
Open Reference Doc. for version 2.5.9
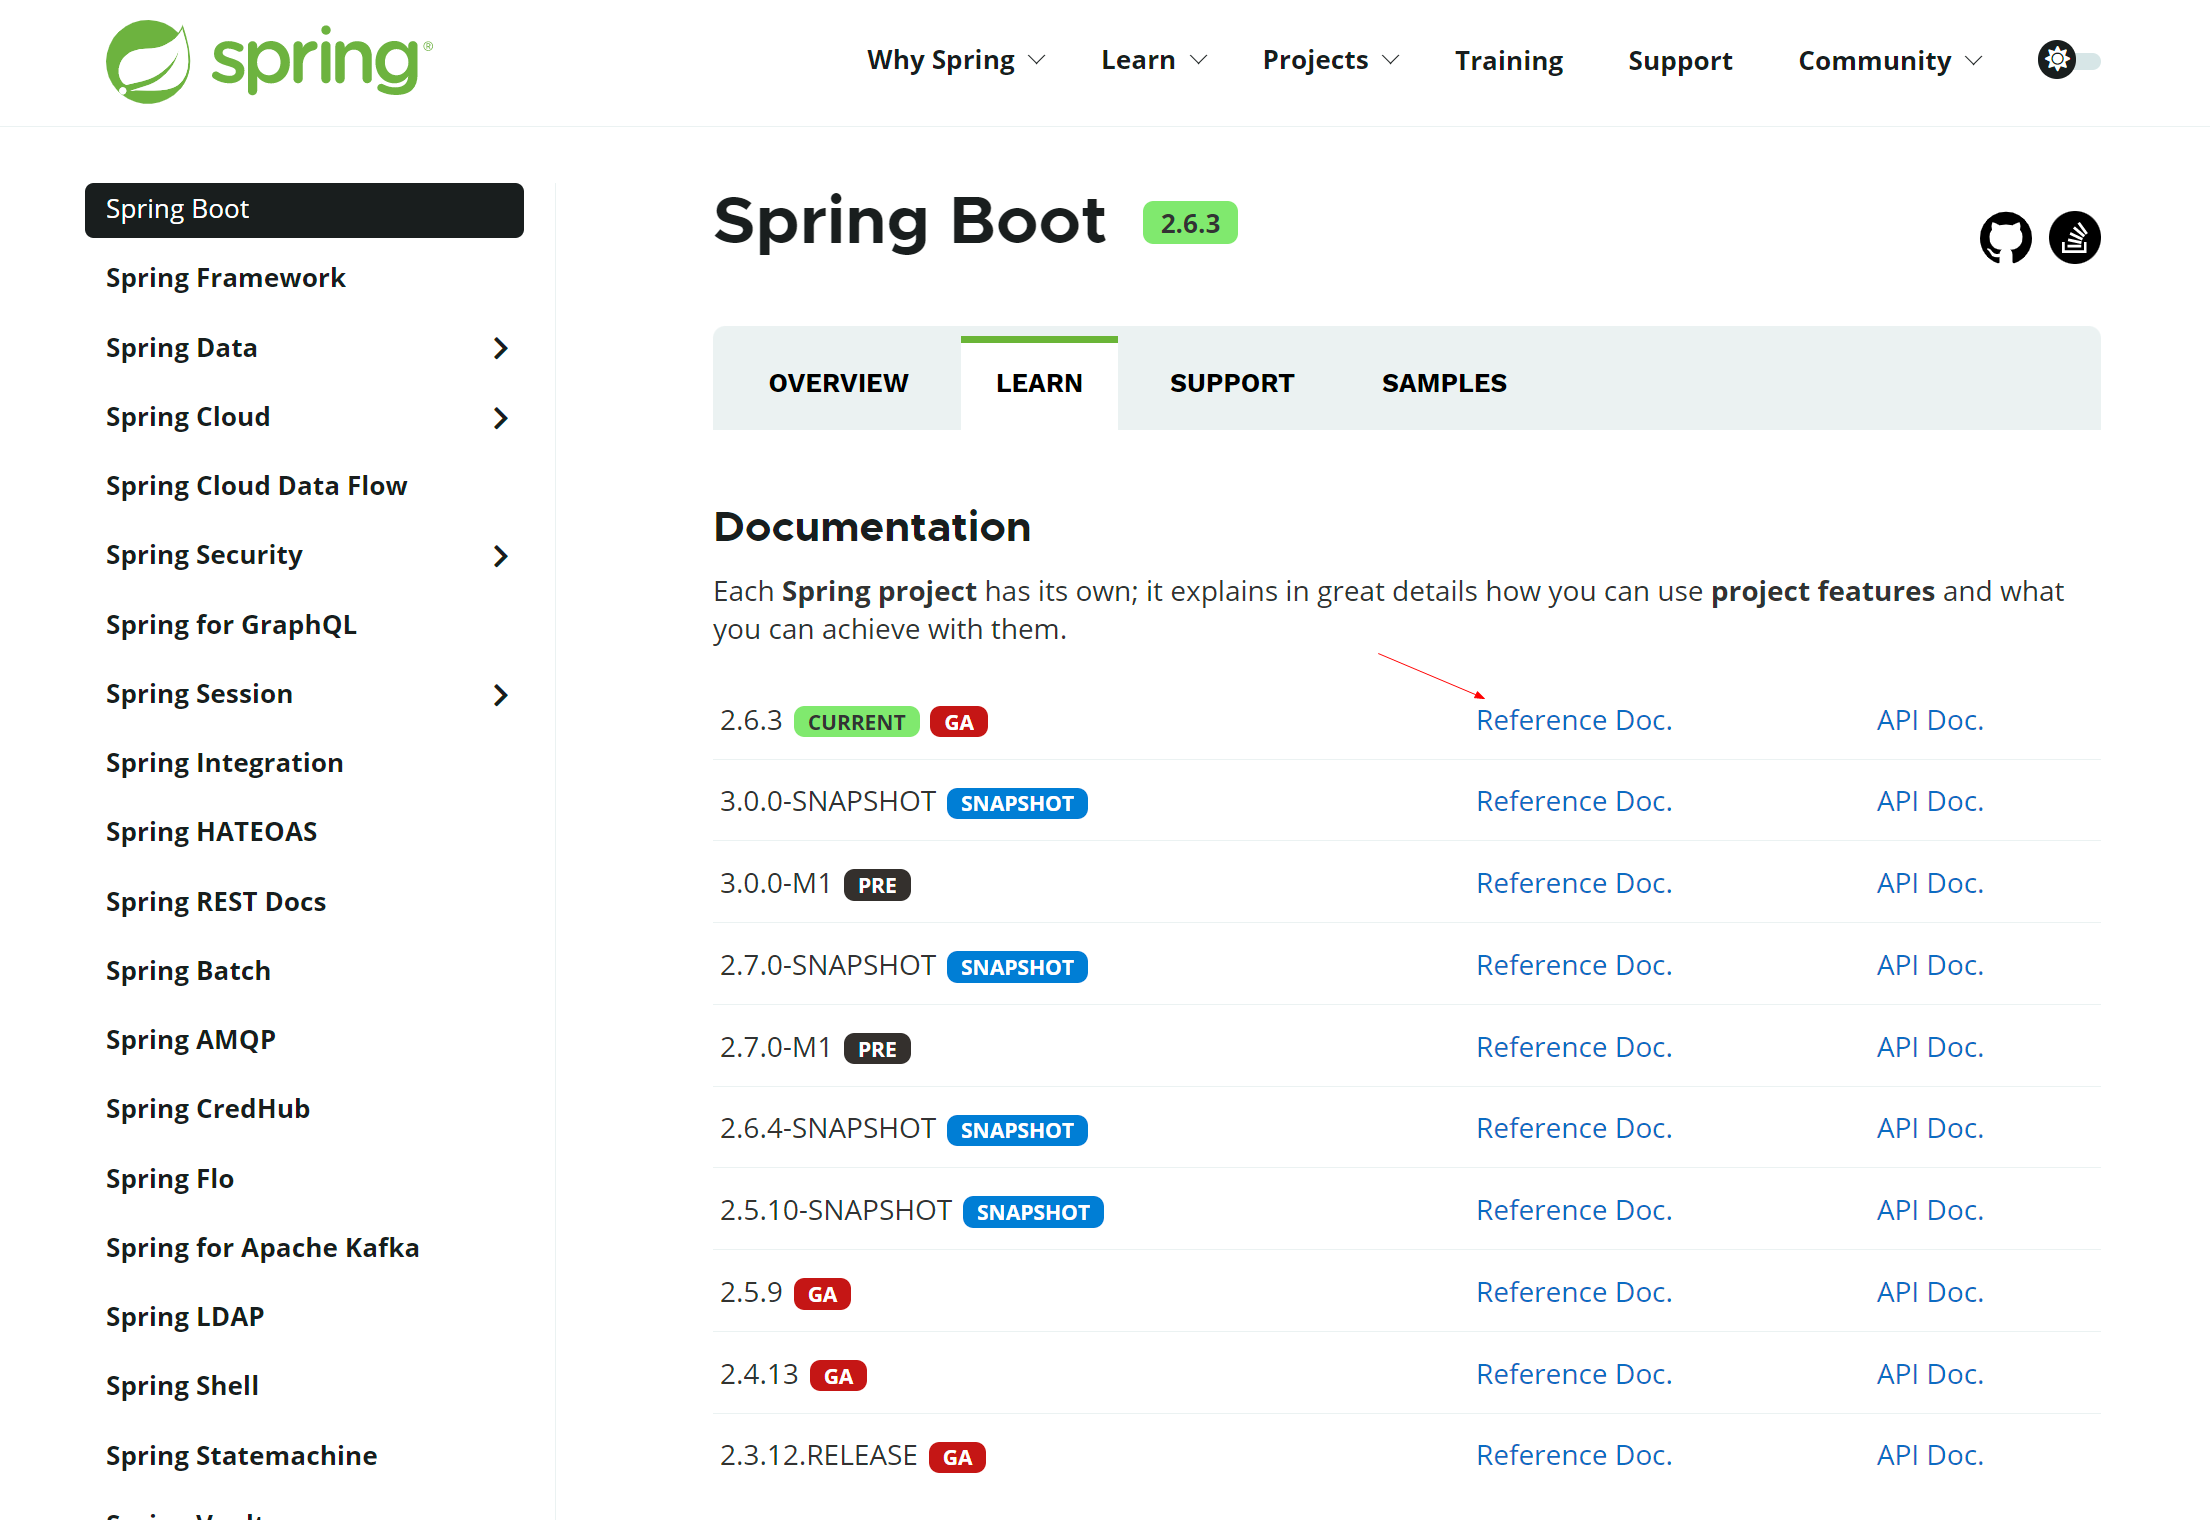(1573, 1293)
